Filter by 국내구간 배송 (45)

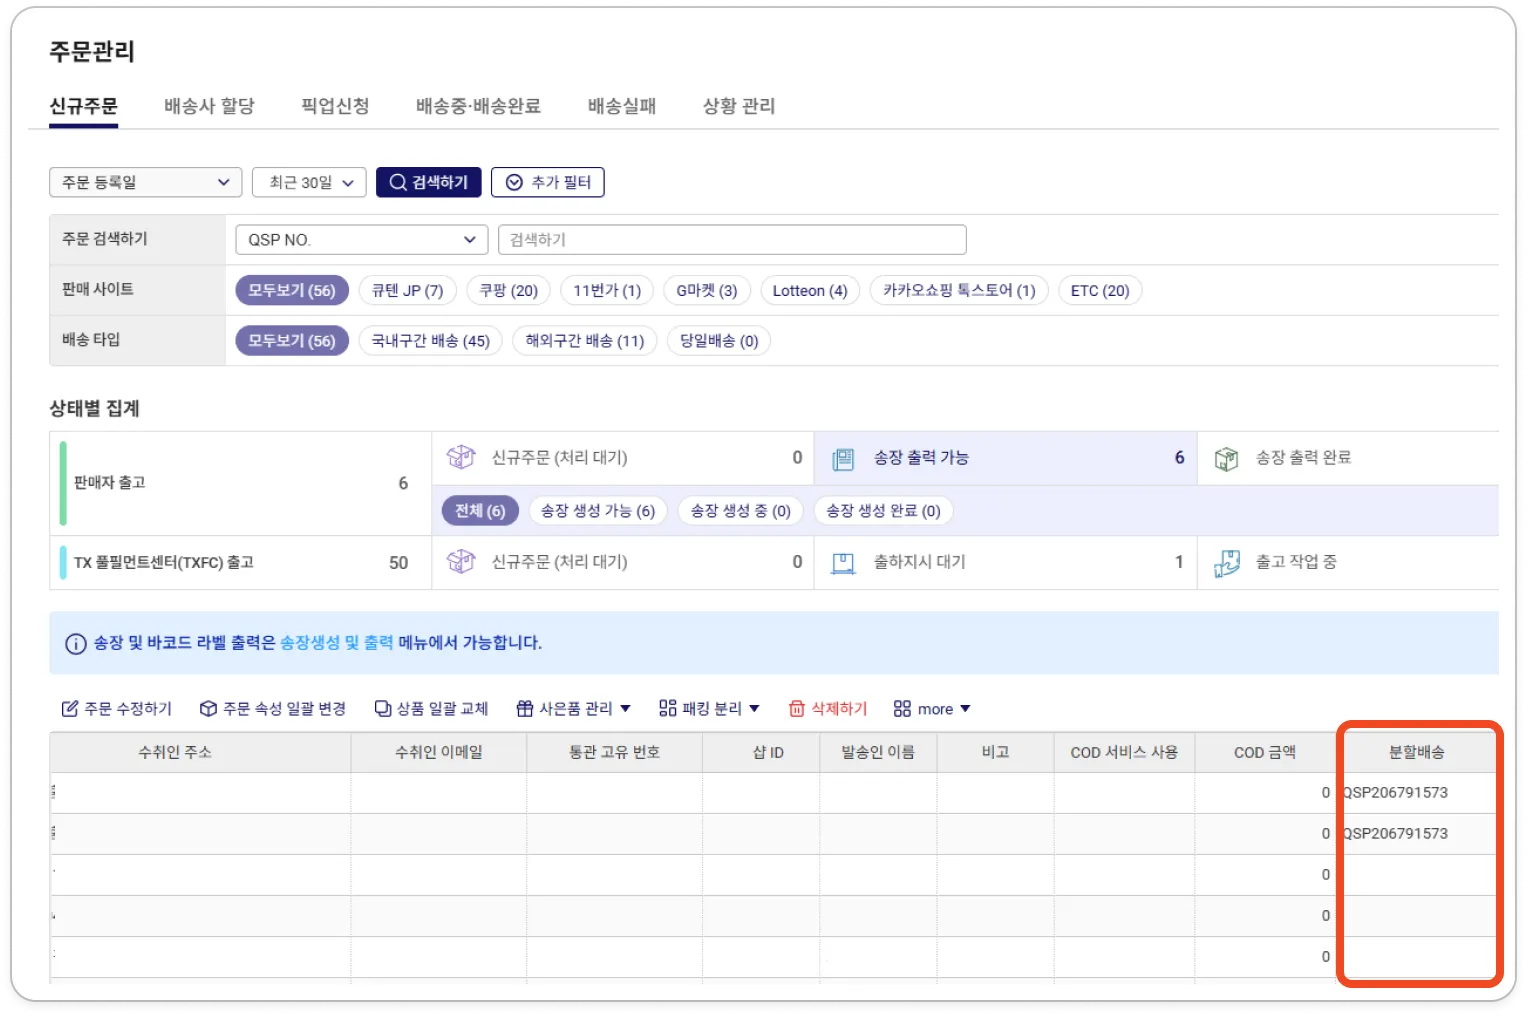[431, 341]
